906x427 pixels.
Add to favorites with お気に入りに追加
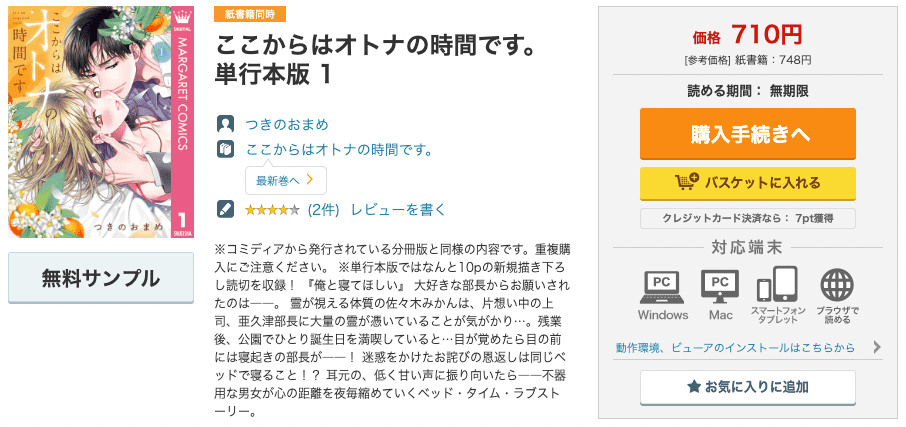748,387
